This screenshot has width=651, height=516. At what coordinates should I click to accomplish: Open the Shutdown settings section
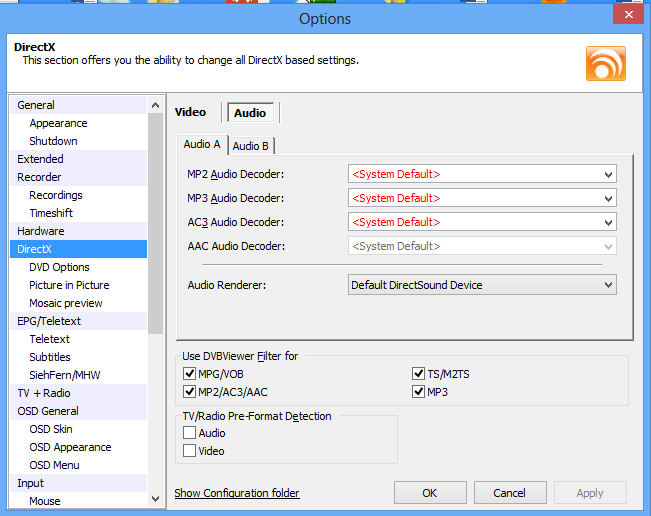[78, 141]
